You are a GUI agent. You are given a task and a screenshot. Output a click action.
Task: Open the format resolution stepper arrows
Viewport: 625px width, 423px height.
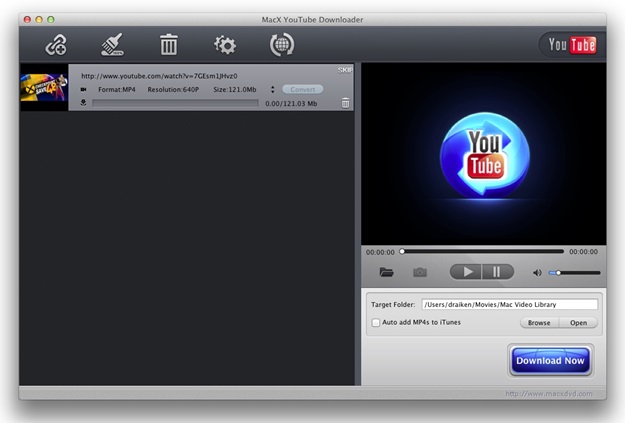tap(273, 89)
